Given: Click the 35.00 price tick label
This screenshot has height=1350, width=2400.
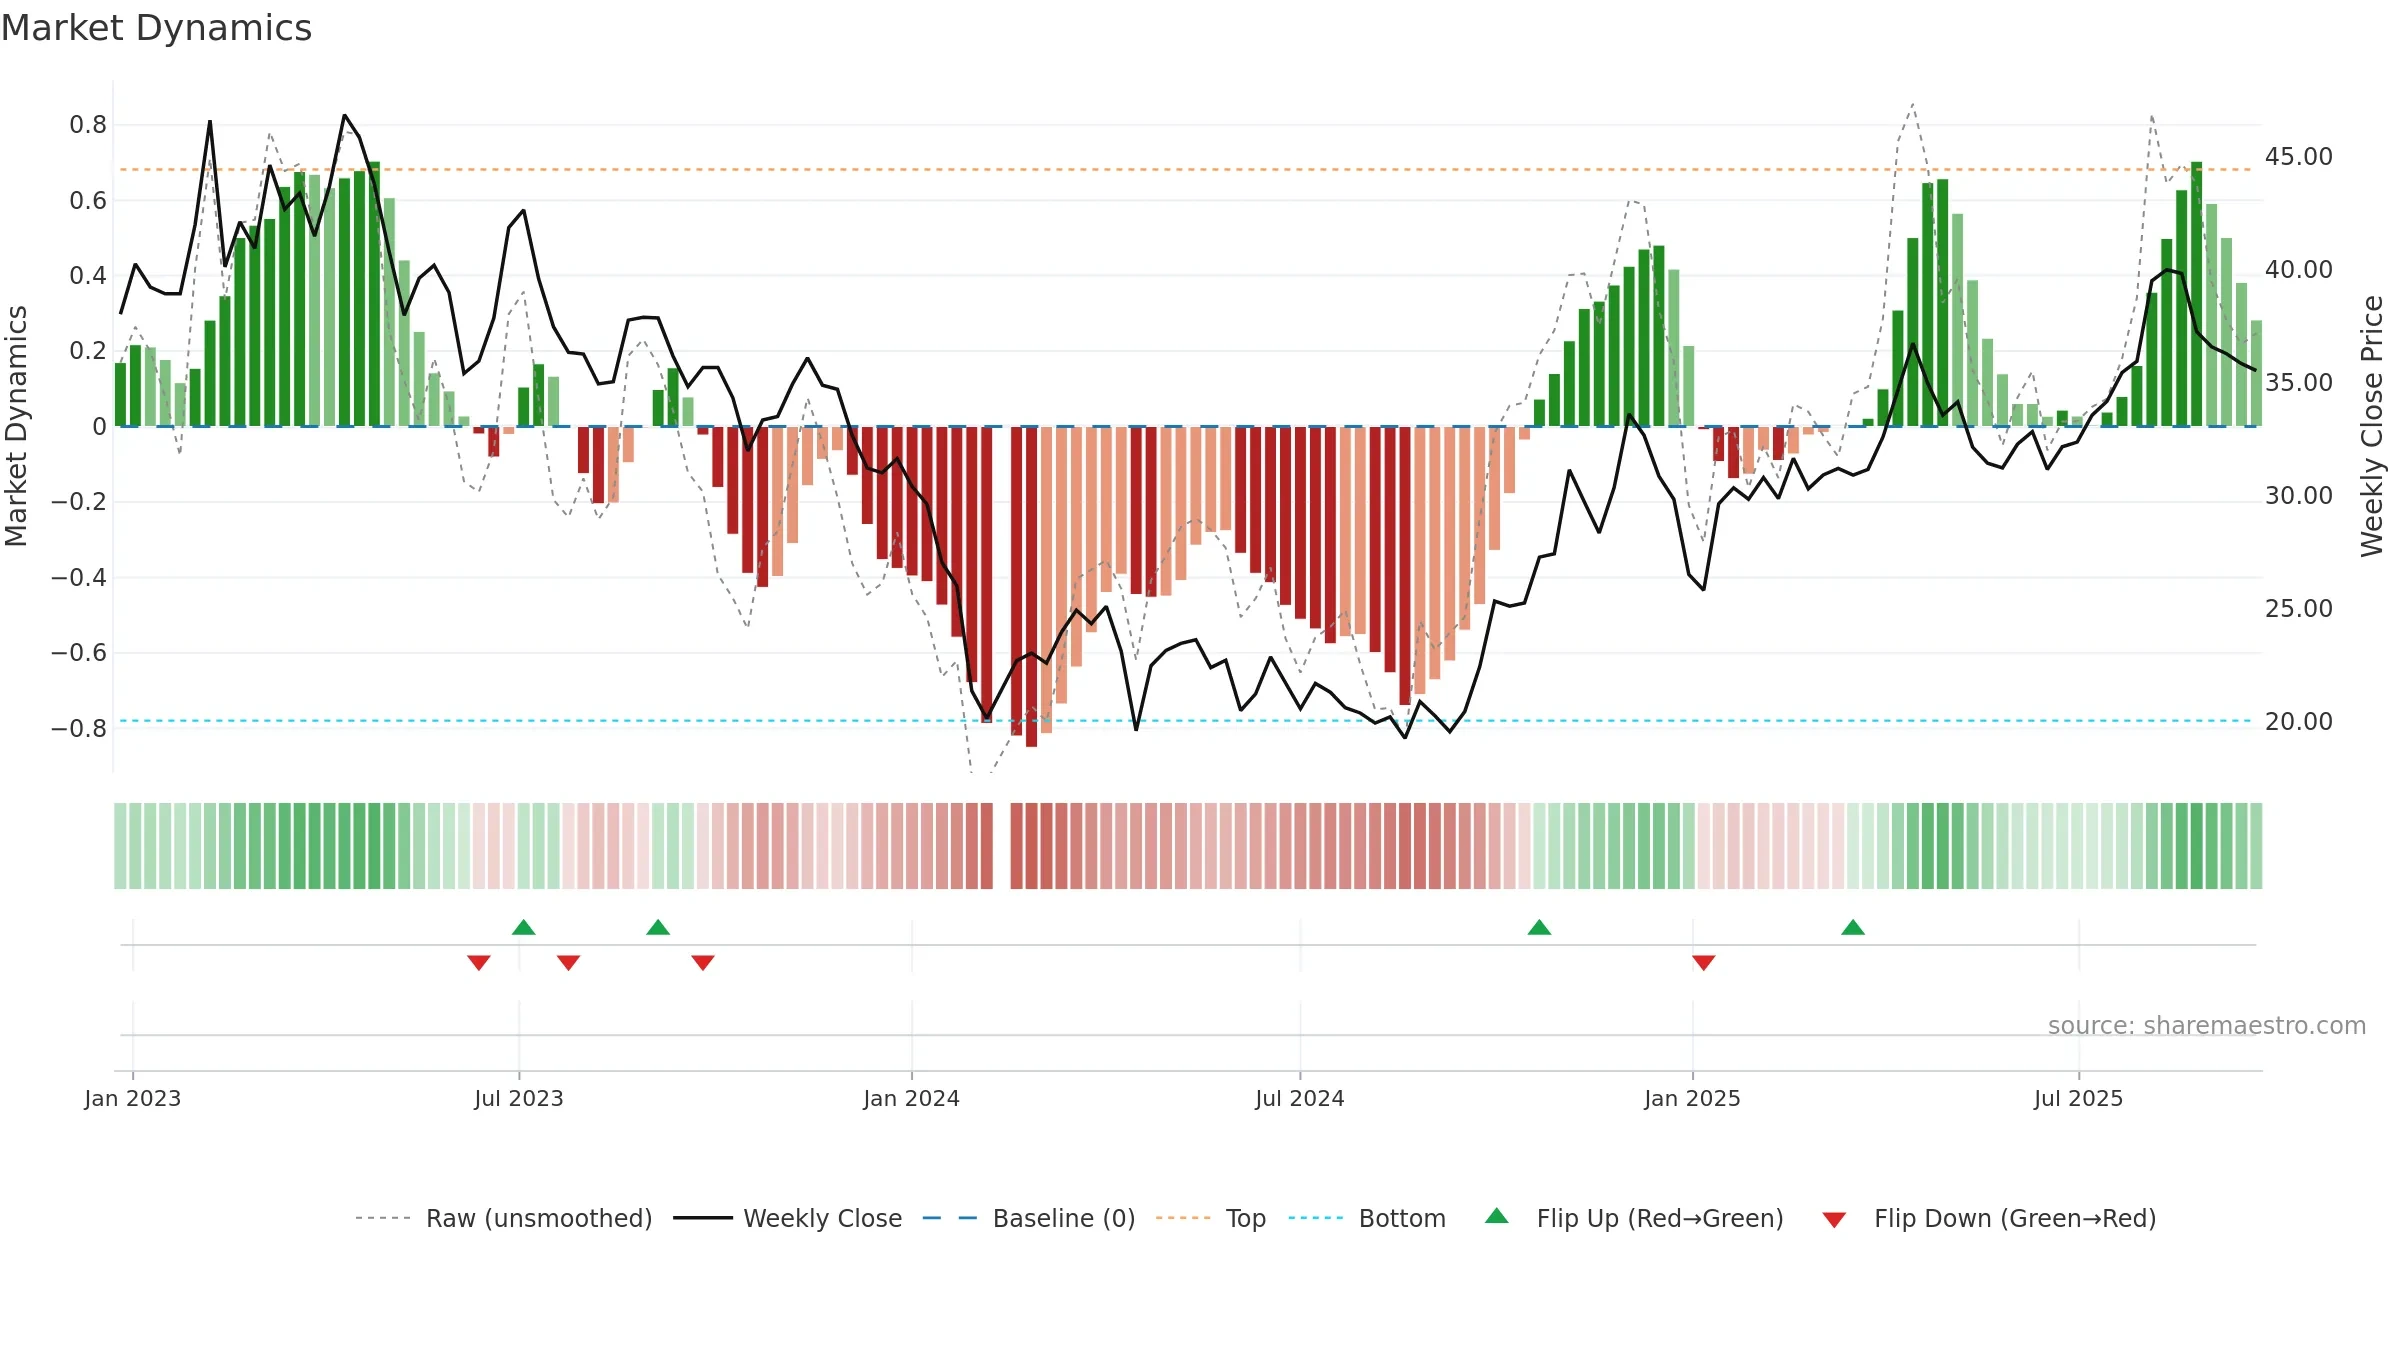Looking at the screenshot, I should click(x=2299, y=383).
